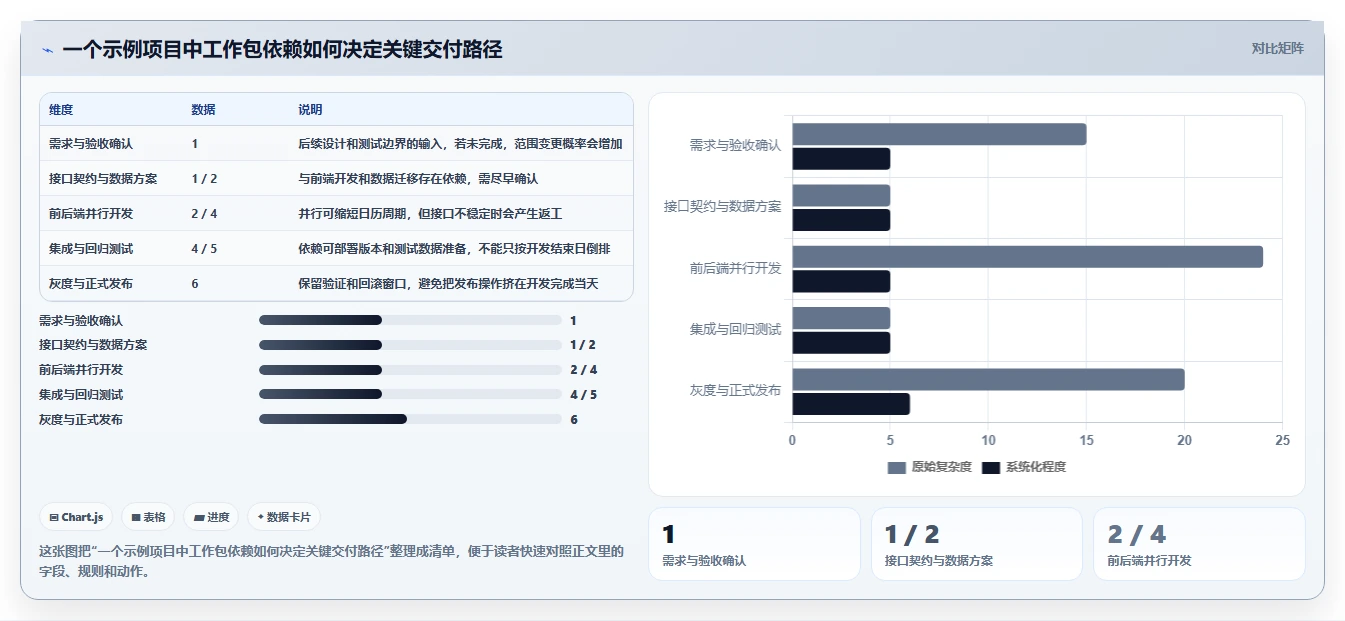Click the table description starting 后续设计和测试边界的输入
The height and width of the screenshot is (621, 1345).
pos(460,144)
